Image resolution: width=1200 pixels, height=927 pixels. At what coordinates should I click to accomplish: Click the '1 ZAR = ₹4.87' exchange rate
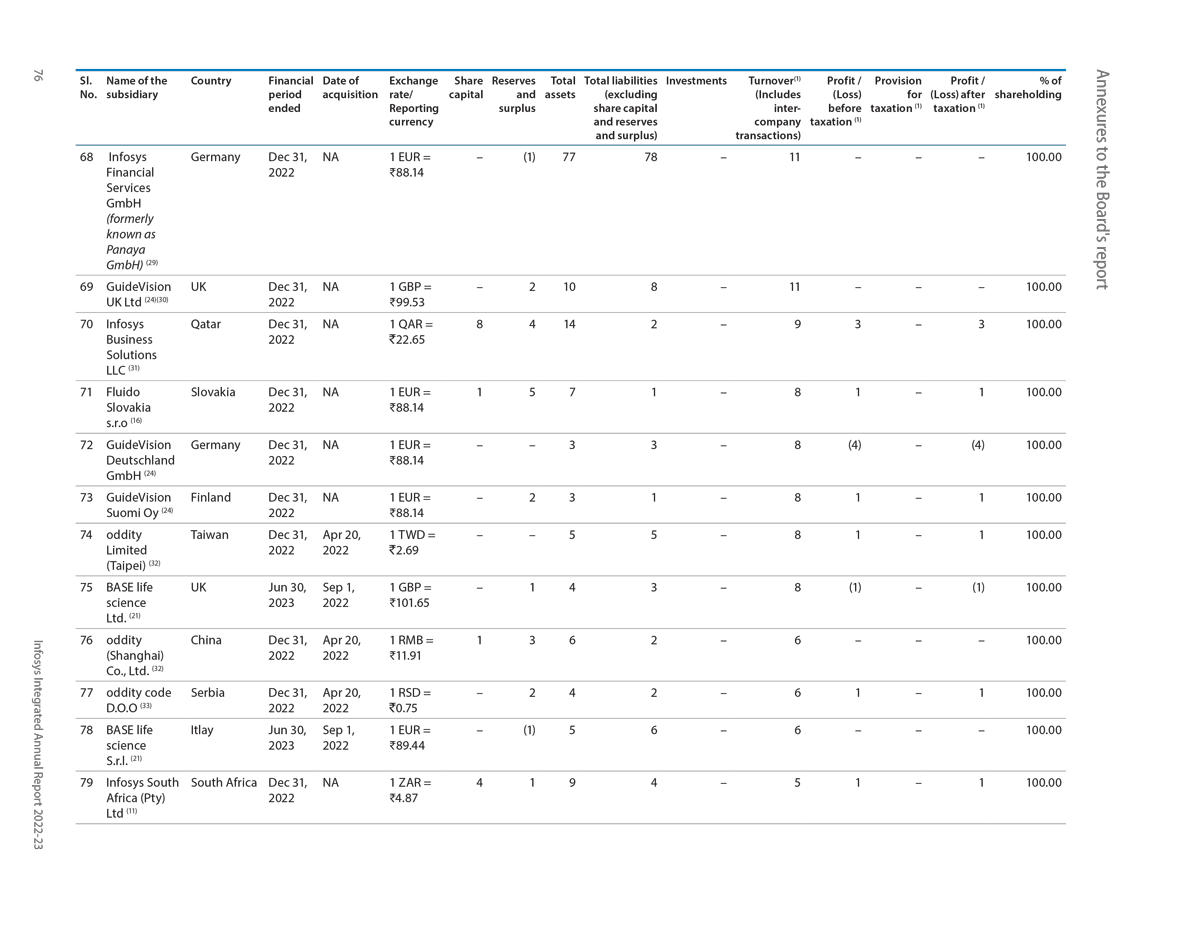pyautogui.click(x=410, y=790)
